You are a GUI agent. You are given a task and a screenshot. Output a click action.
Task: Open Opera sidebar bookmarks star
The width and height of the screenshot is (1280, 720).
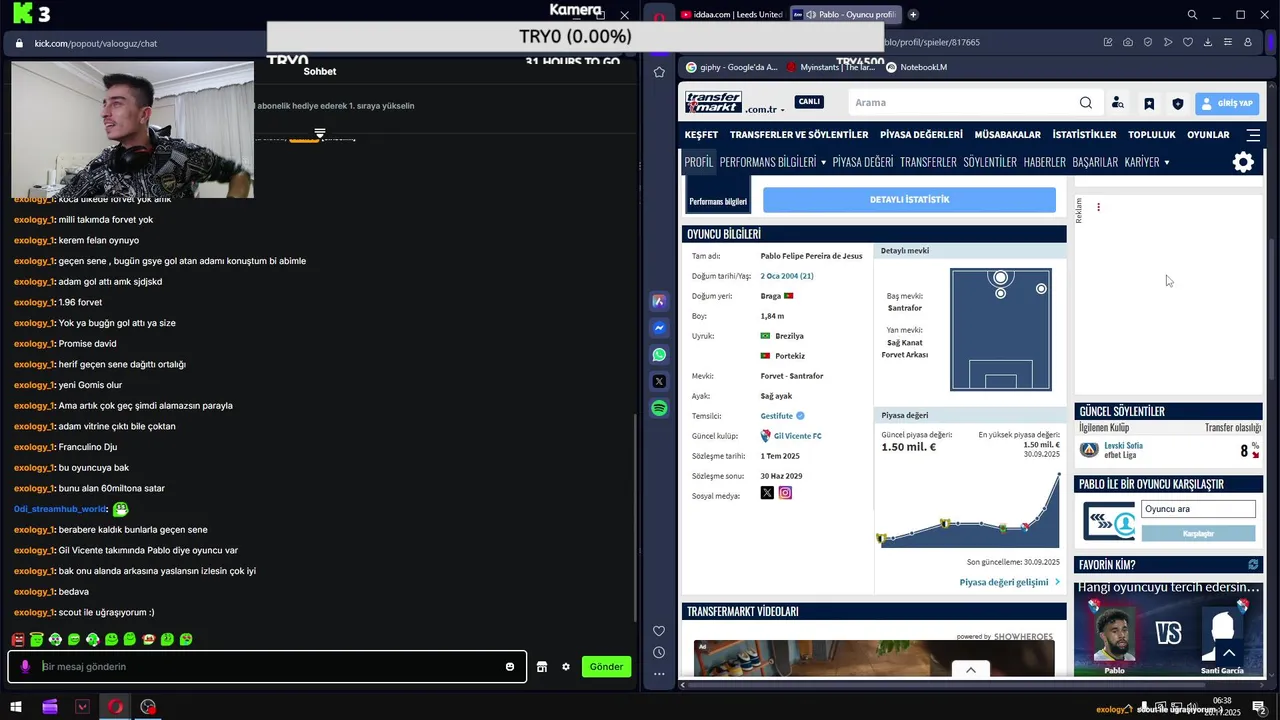coord(659,72)
